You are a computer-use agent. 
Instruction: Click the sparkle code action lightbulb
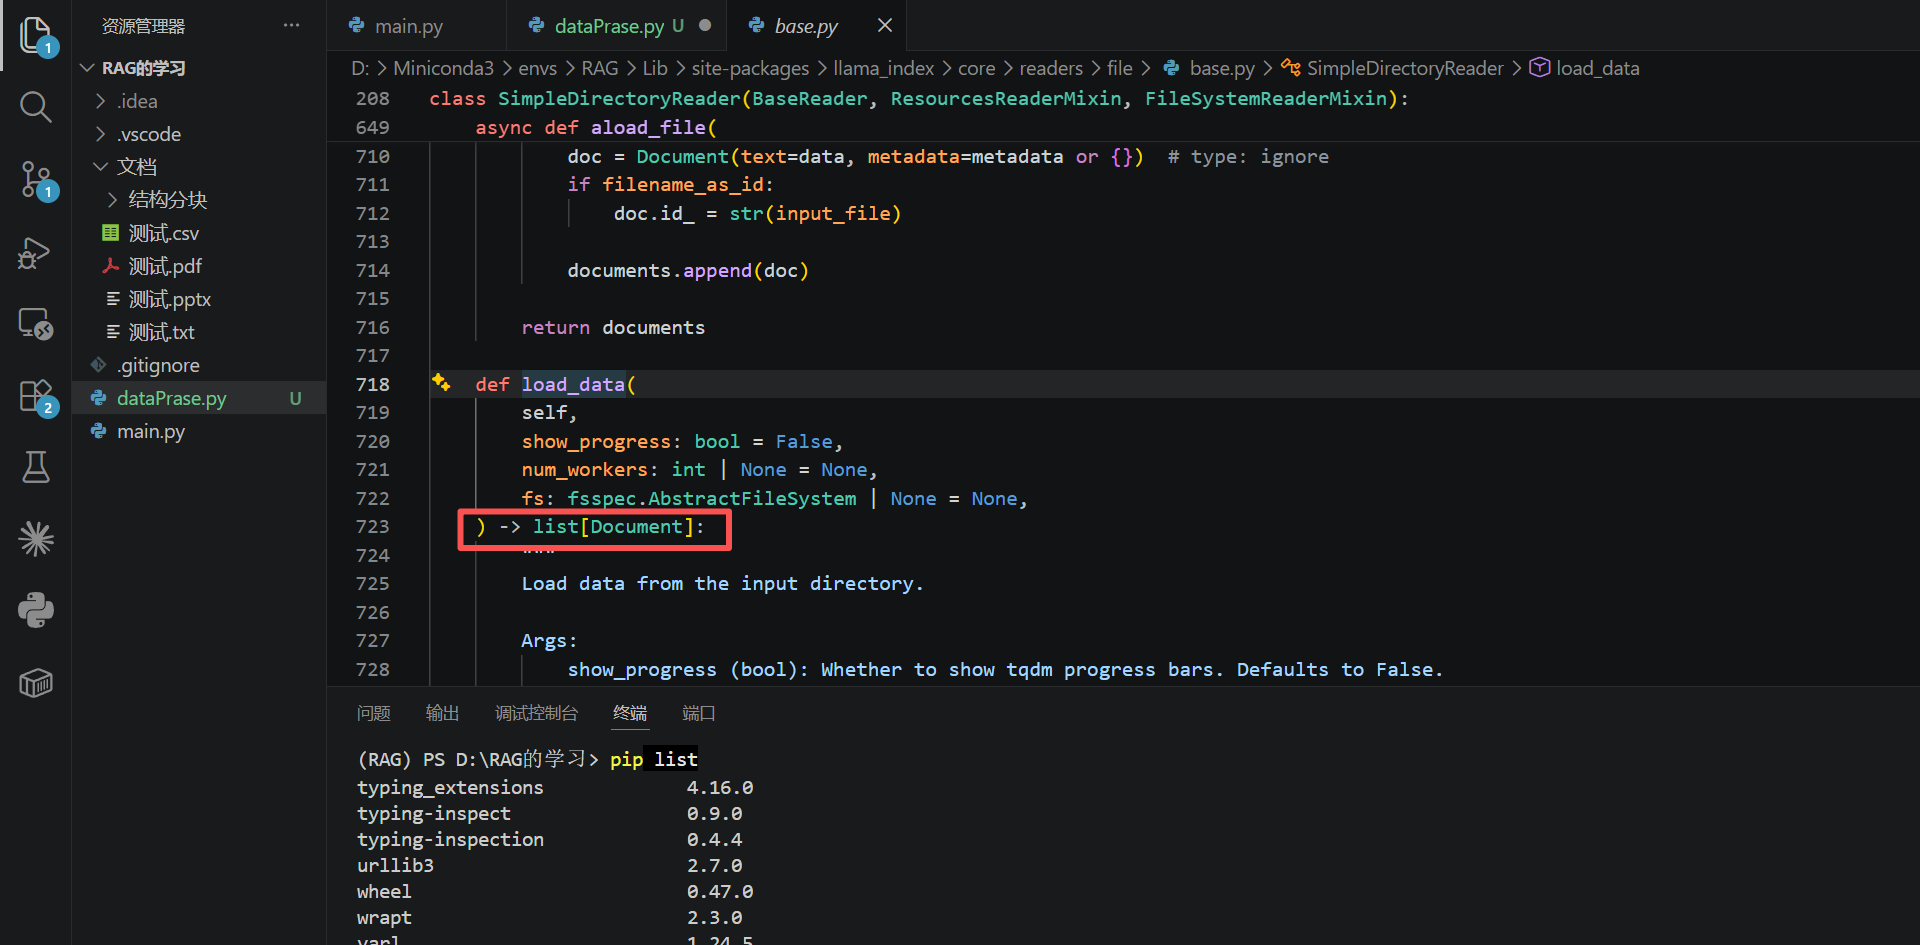[441, 383]
